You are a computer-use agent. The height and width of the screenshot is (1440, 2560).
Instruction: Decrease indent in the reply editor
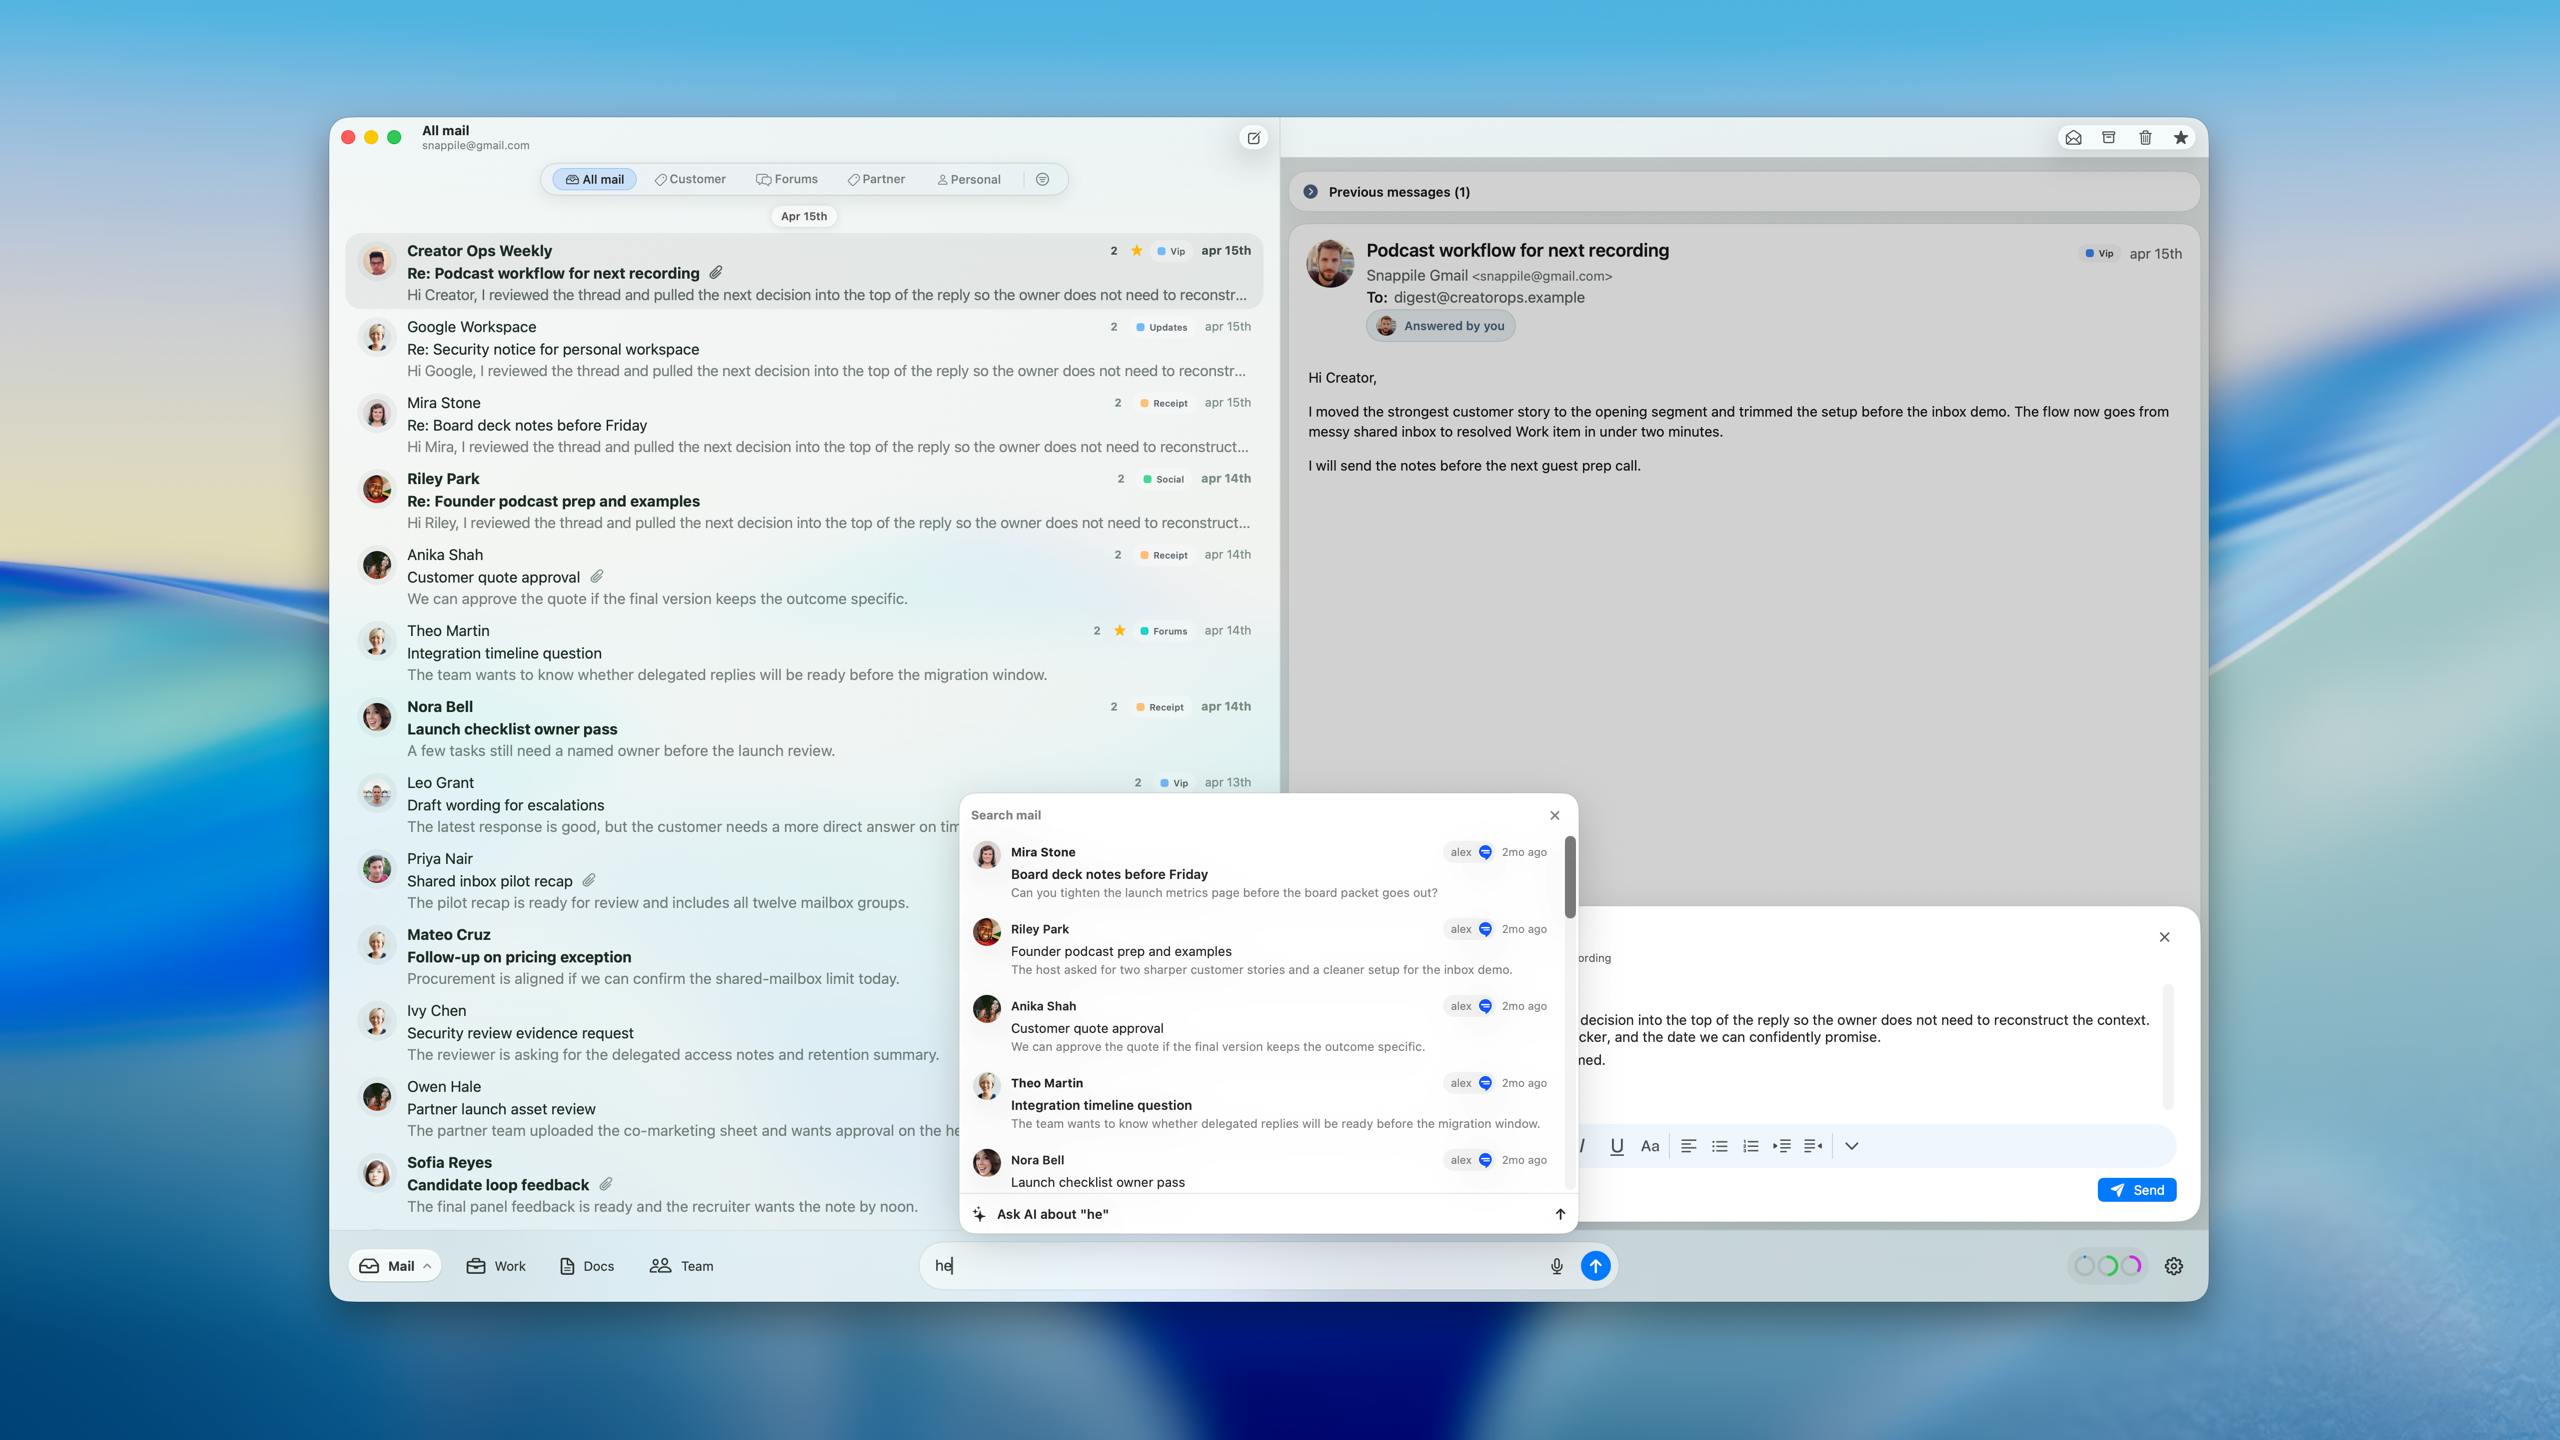click(x=1813, y=1146)
